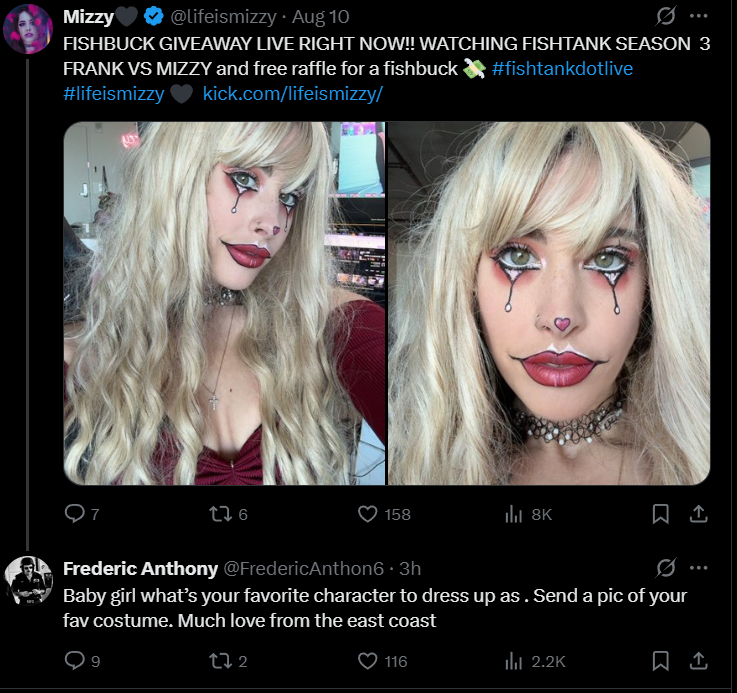Screen dimensions: 737x693
Task: Open left photo with red top
Action: click(x=224, y=303)
